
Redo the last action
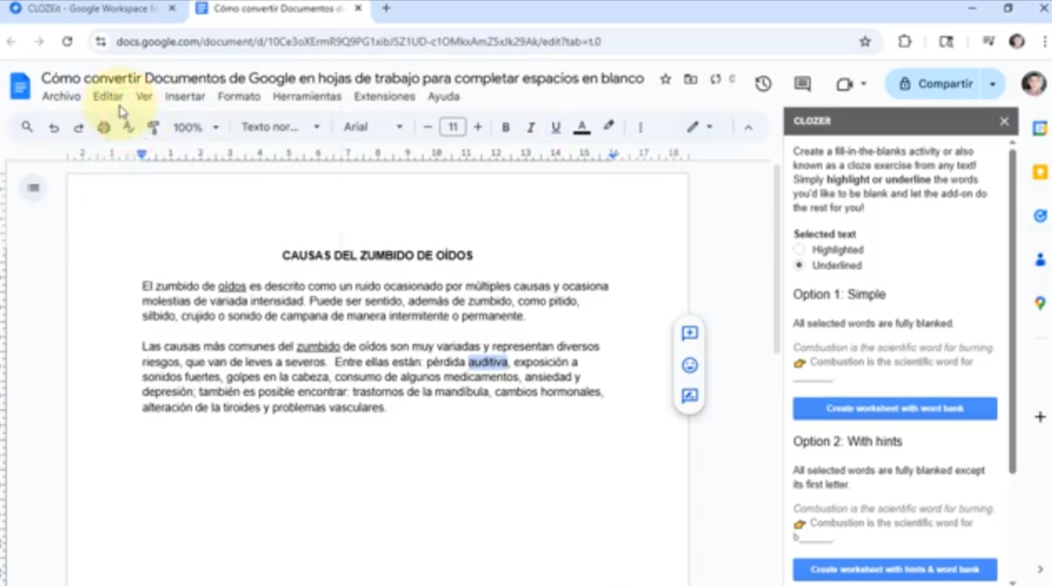78,128
